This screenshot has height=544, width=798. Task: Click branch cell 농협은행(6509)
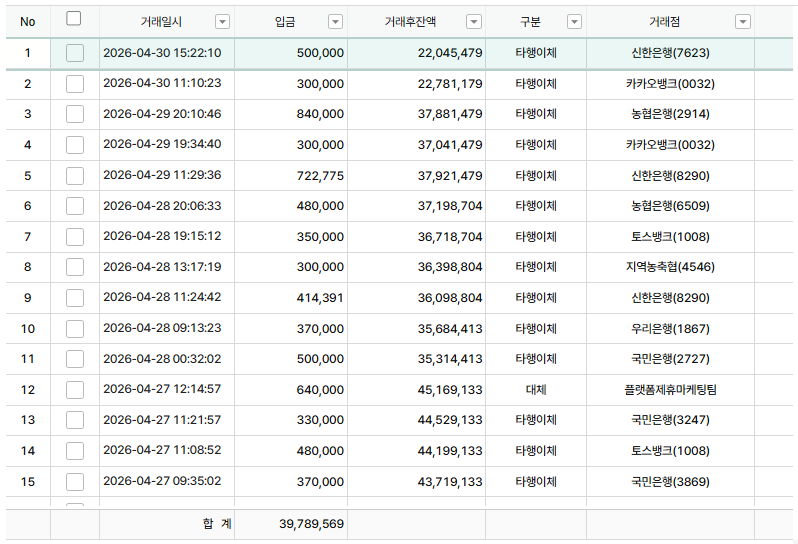[x=670, y=206]
